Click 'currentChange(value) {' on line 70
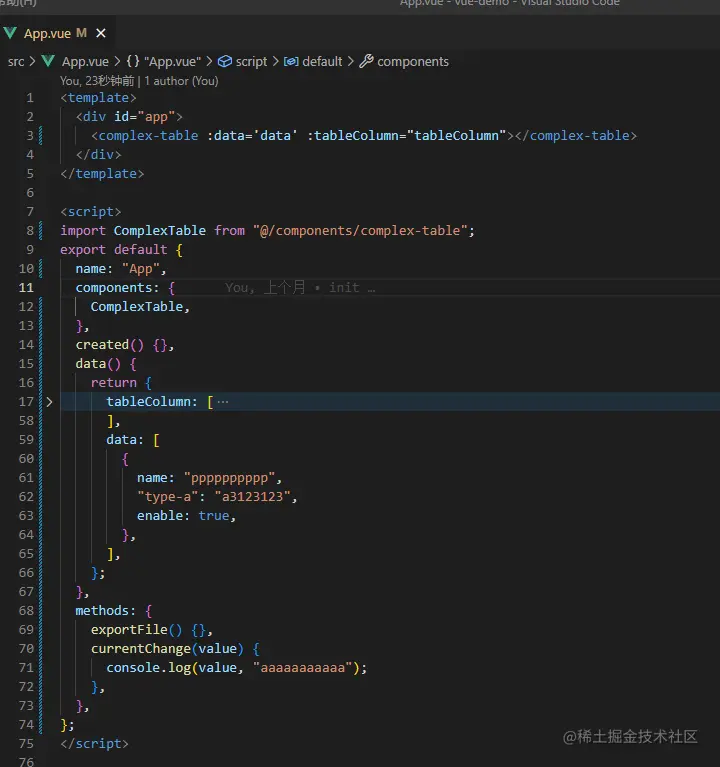 pyautogui.click(x=175, y=649)
